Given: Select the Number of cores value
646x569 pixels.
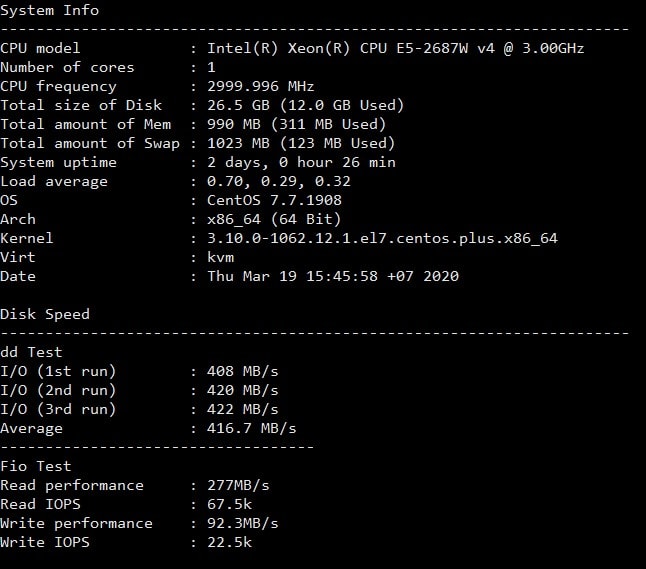Looking at the screenshot, I should point(211,67).
